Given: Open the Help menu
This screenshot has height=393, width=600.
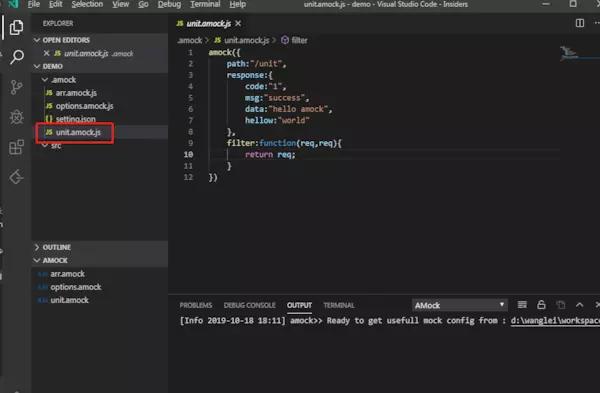Looking at the screenshot, I should [x=238, y=4].
